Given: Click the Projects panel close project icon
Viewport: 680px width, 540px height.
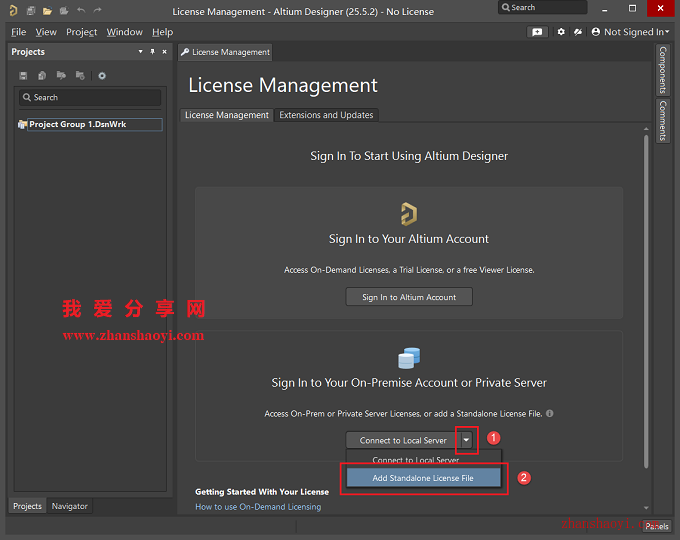Looking at the screenshot, I should 80,75.
